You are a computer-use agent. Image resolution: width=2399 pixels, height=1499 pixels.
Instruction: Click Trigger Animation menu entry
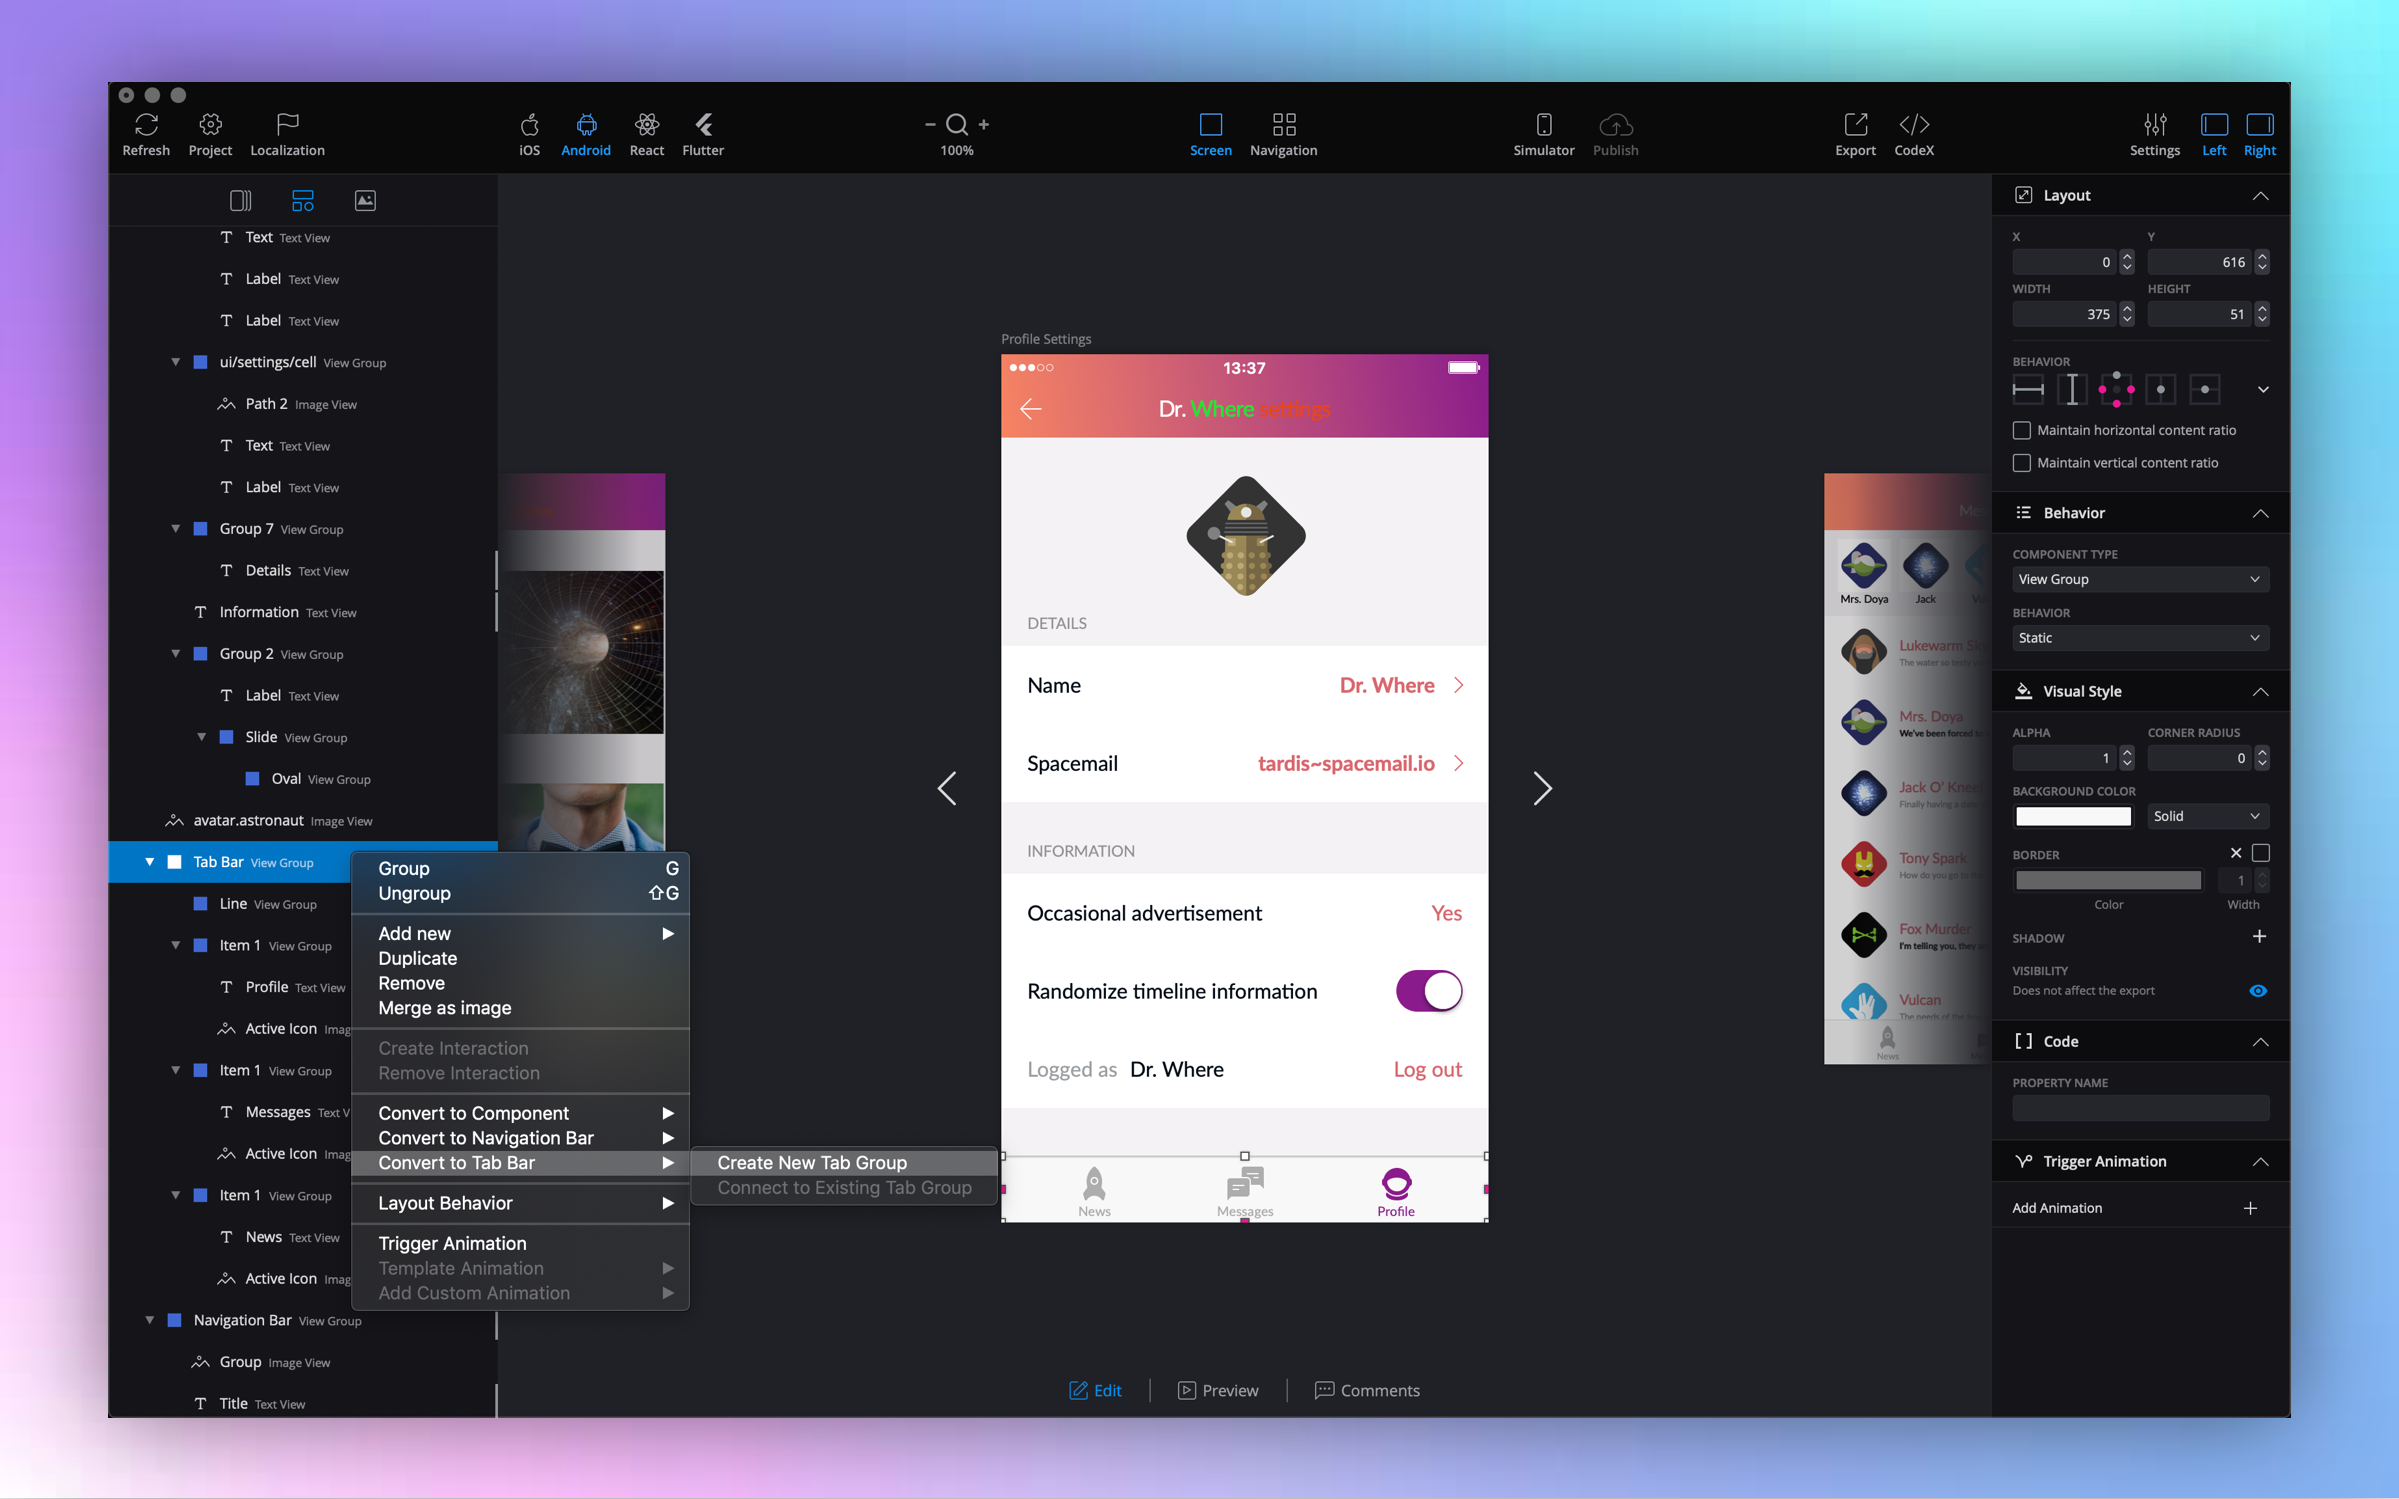point(520,1243)
